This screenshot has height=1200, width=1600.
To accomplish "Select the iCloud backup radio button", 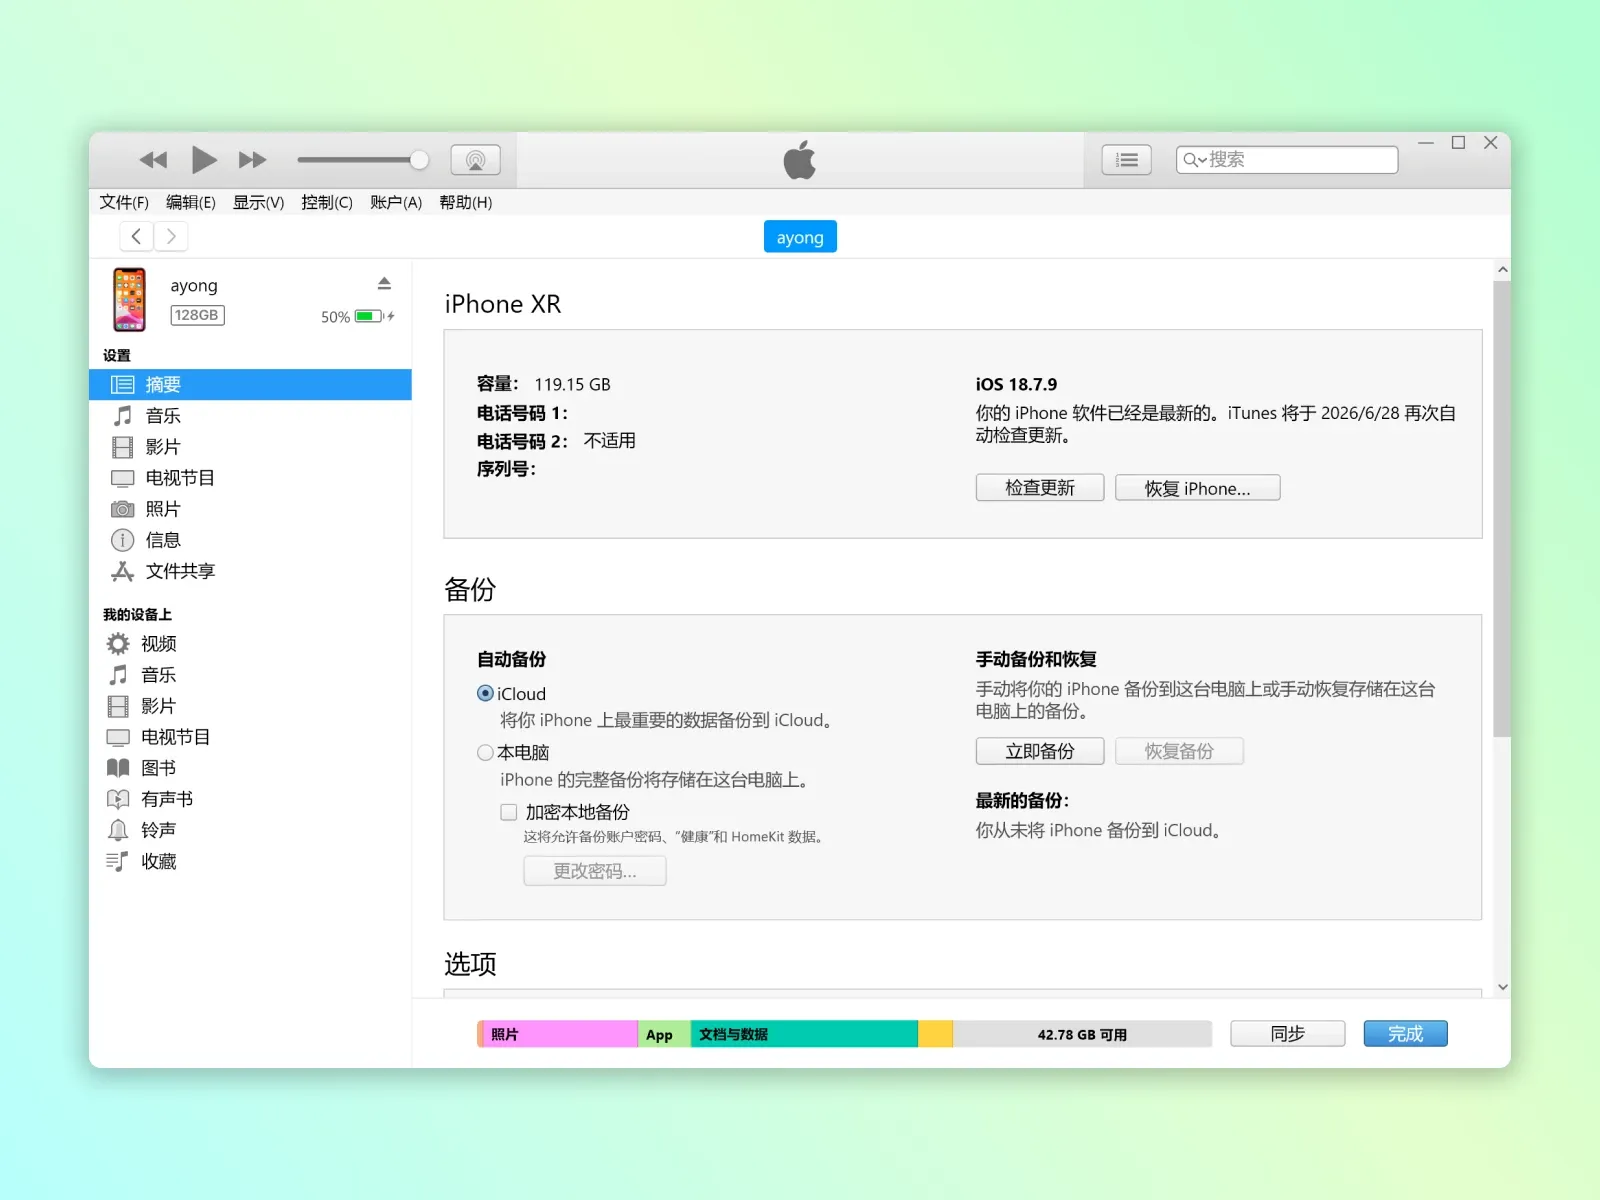I will (485, 693).
